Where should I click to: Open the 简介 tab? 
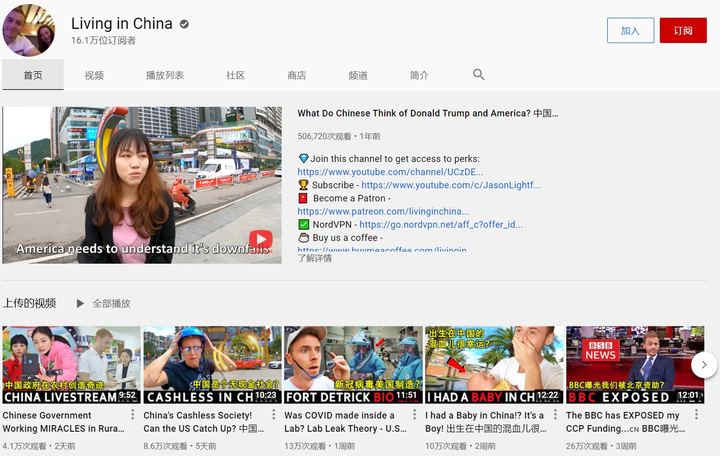tap(419, 75)
